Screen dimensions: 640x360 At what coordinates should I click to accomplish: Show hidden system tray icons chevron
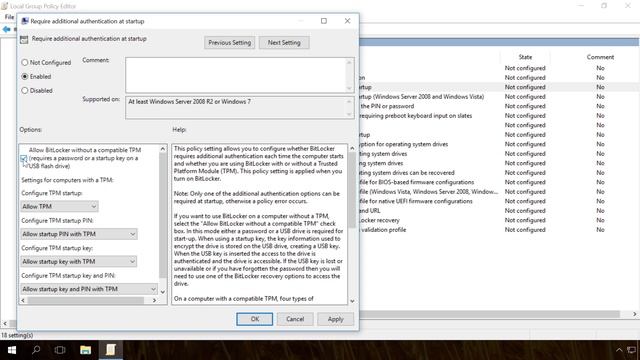click(619, 350)
